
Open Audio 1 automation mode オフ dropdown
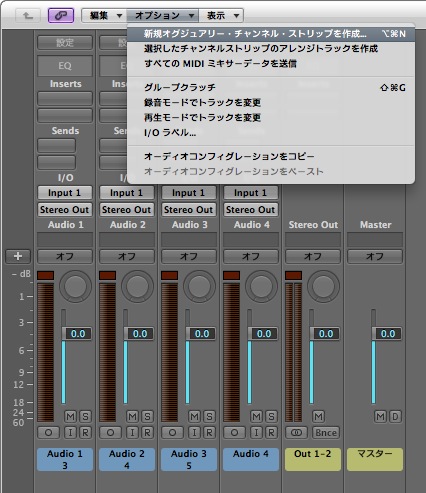click(65, 256)
